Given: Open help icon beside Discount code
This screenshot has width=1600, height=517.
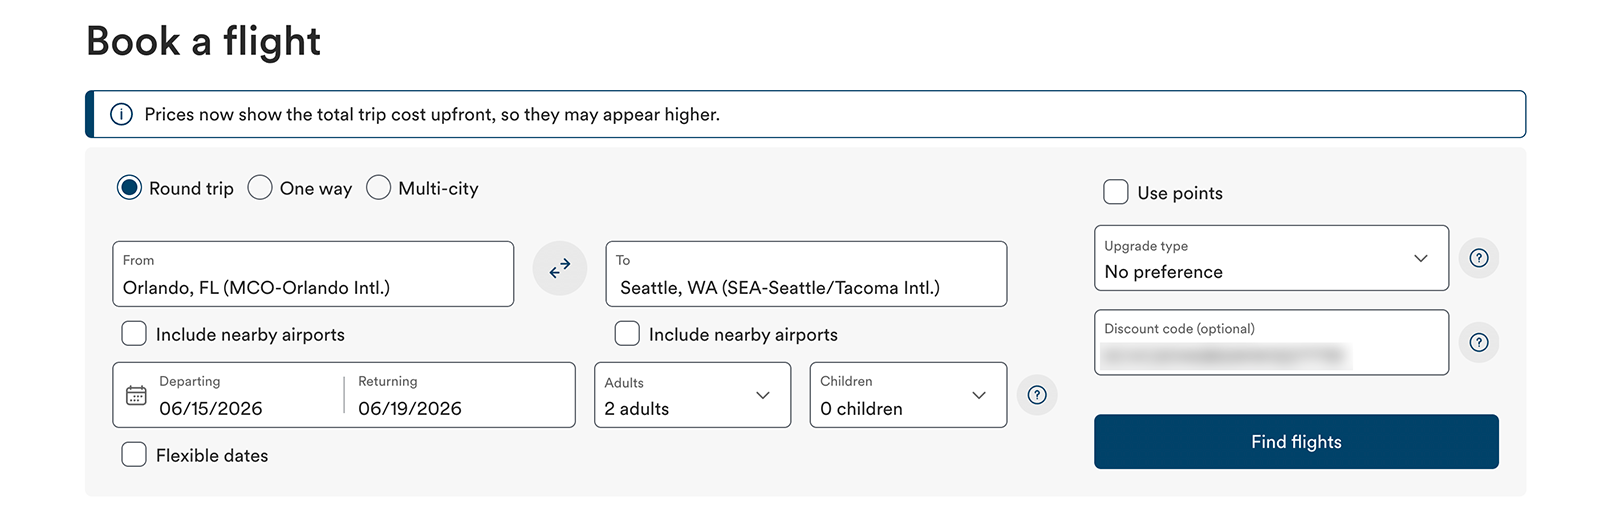Looking at the screenshot, I should pos(1479,343).
